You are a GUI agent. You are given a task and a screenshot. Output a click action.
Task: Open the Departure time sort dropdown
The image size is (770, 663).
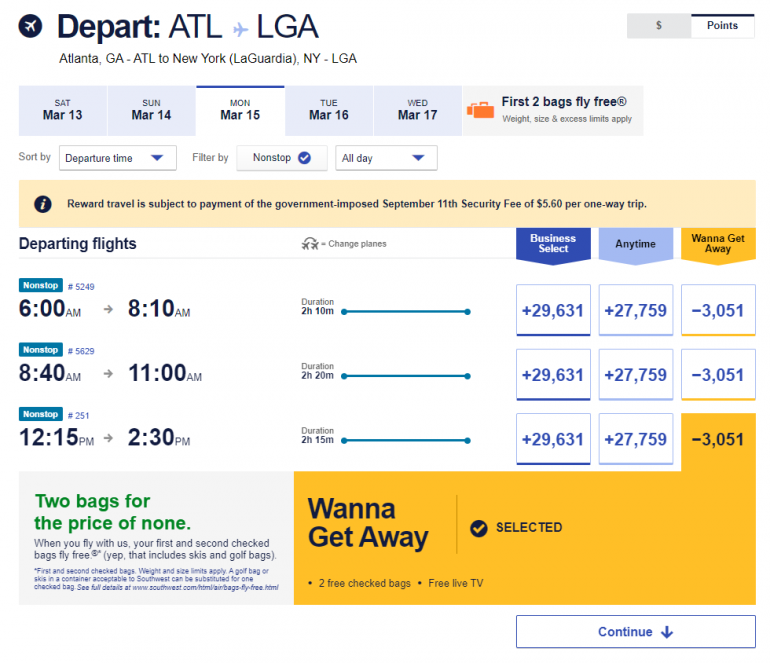tap(118, 158)
